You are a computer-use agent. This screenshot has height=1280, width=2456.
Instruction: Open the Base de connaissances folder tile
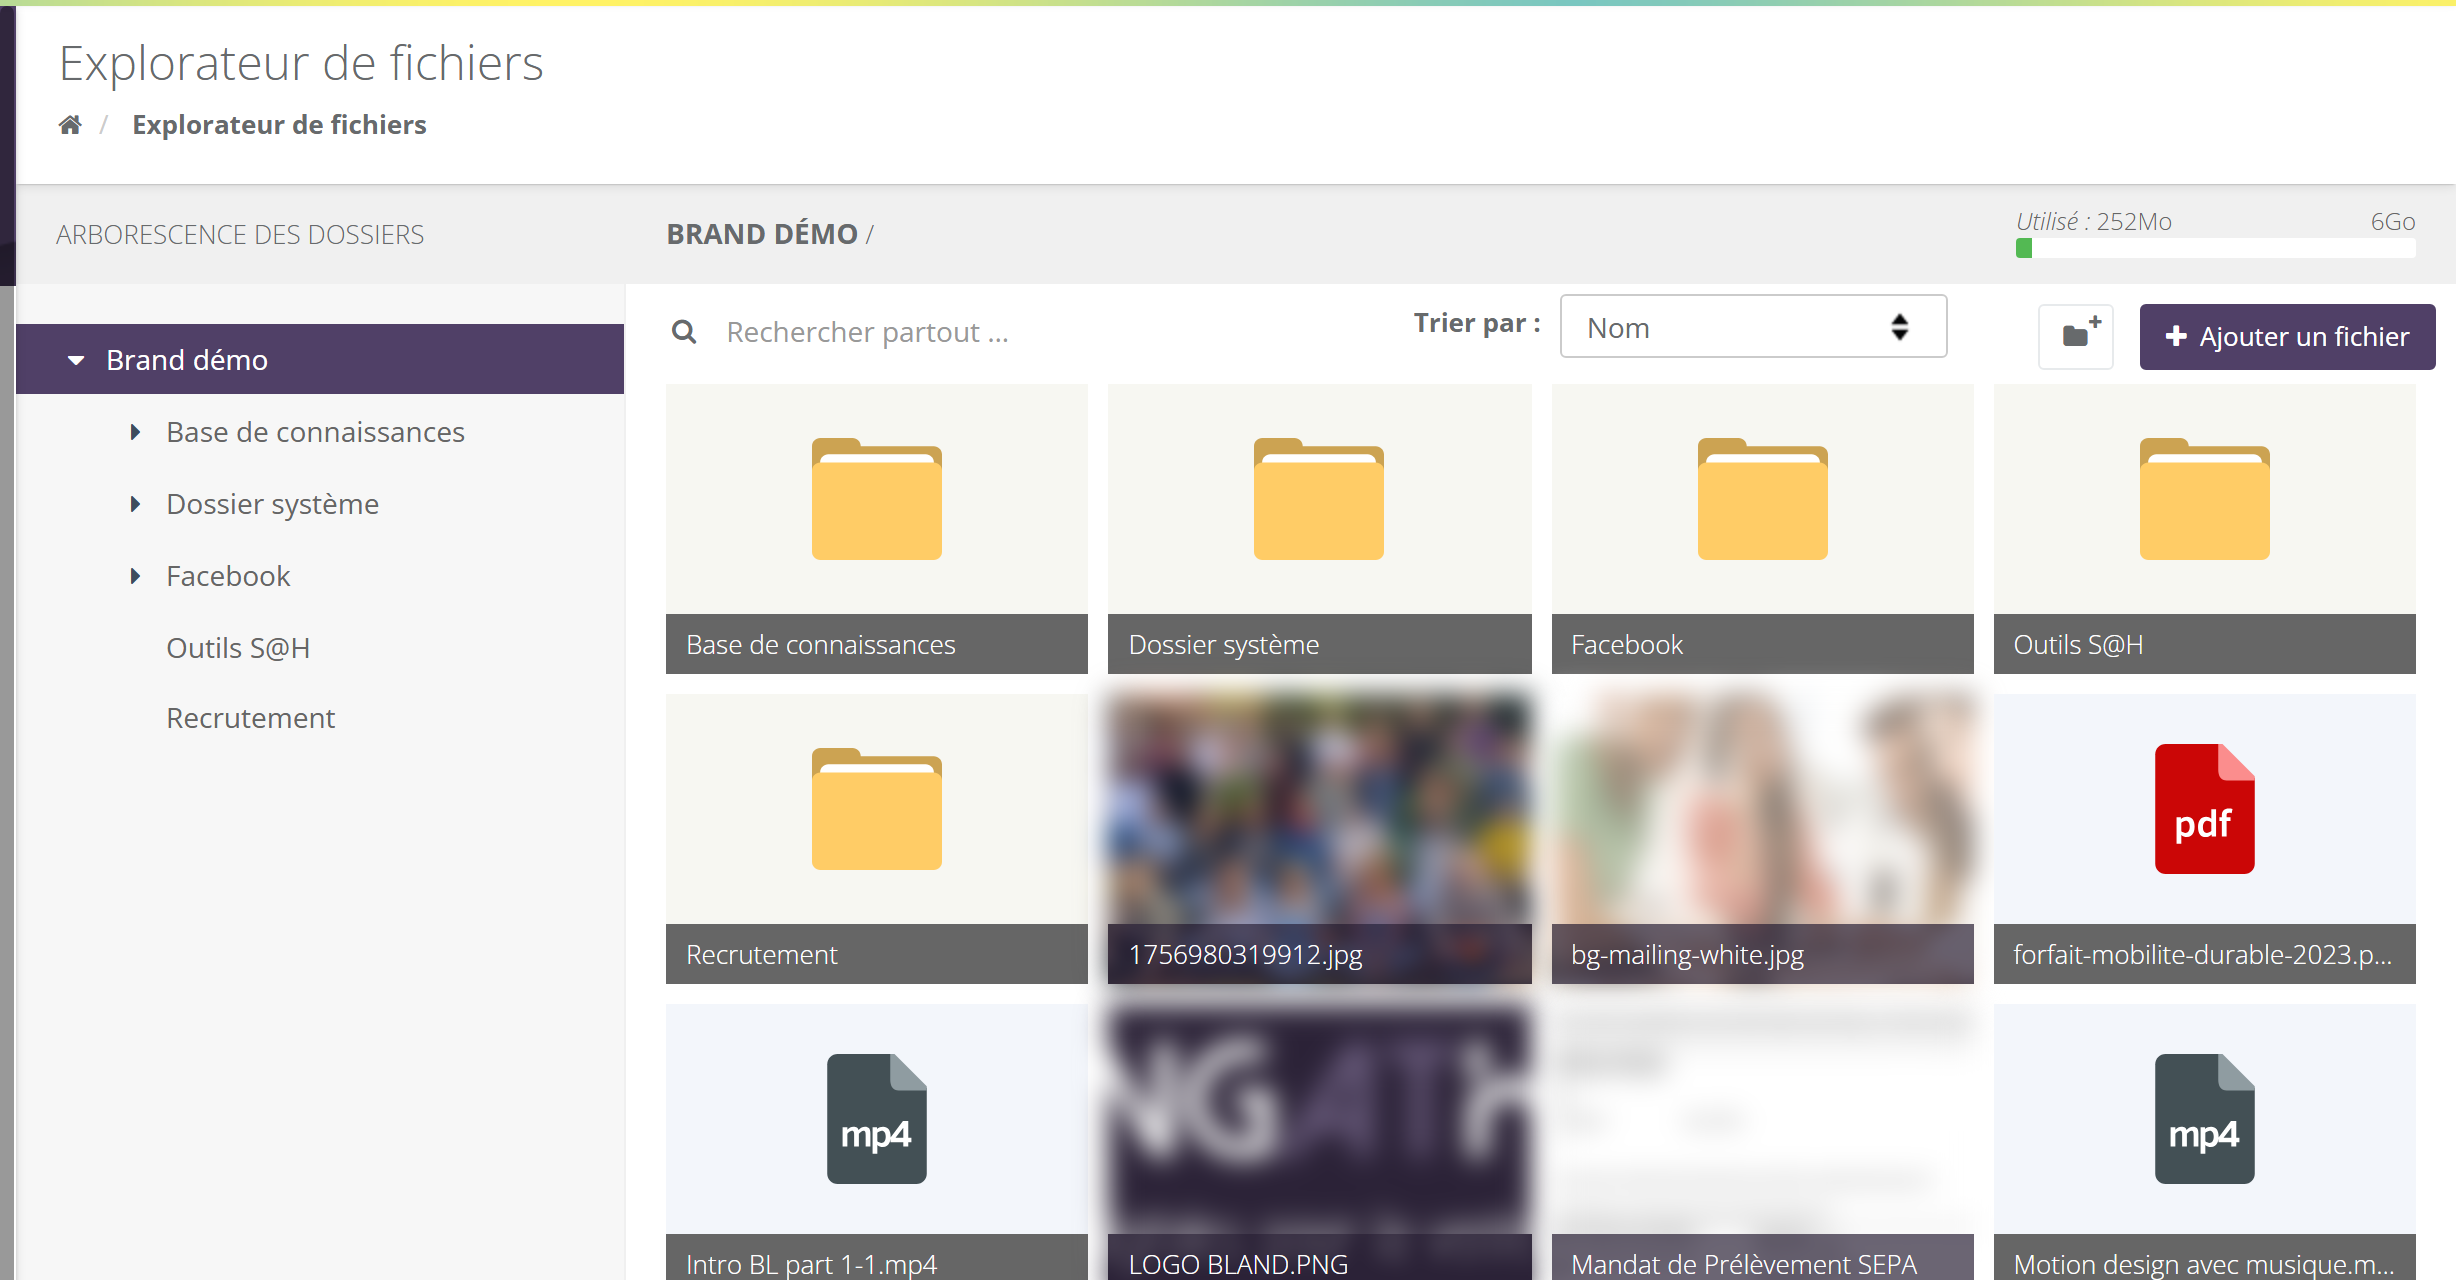click(x=877, y=529)
